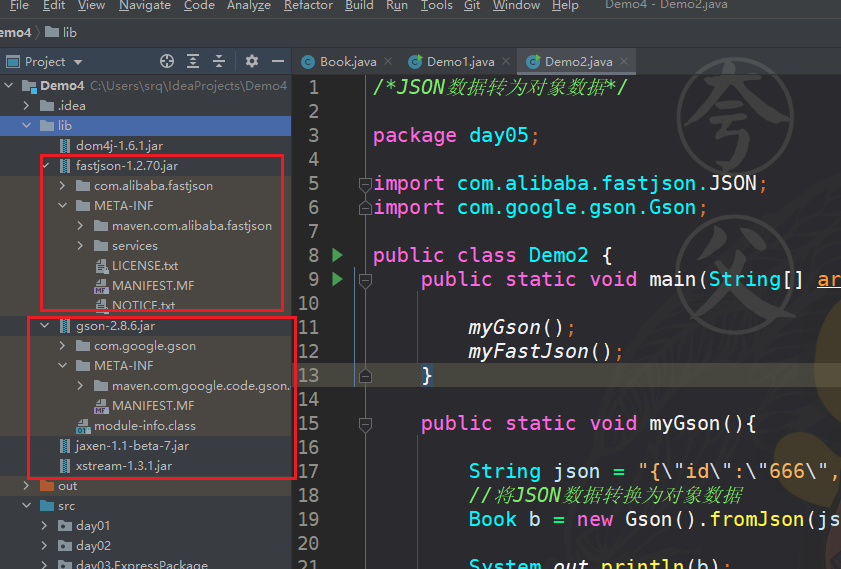The image size is (841, 569).
Task: Fold the myGson method in gutter
Action: tap(365, 425)
